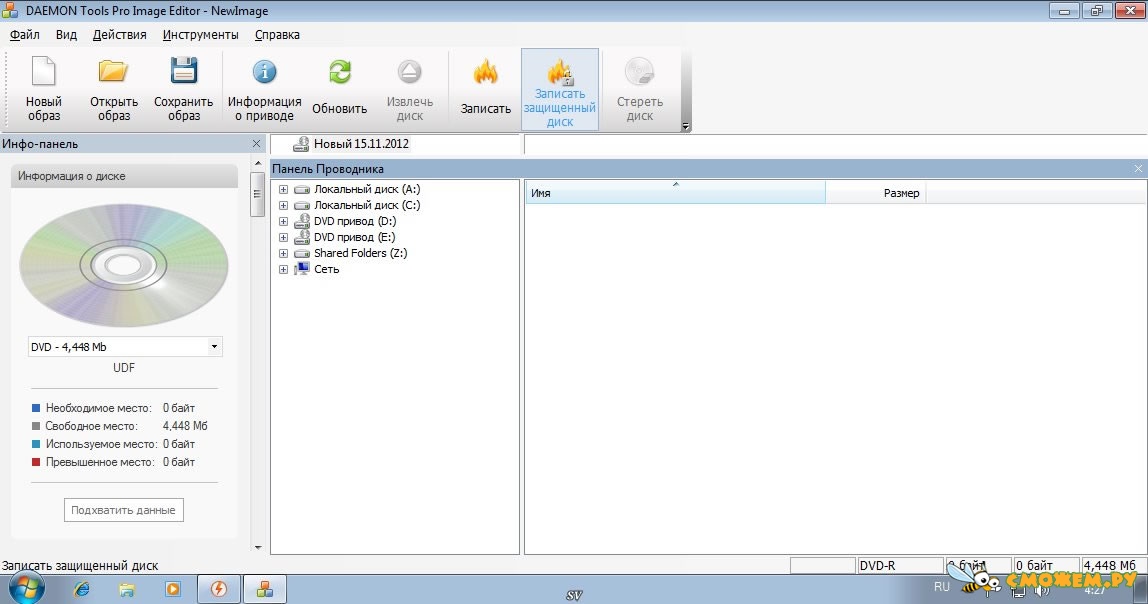Open the Справка menu

277,34
